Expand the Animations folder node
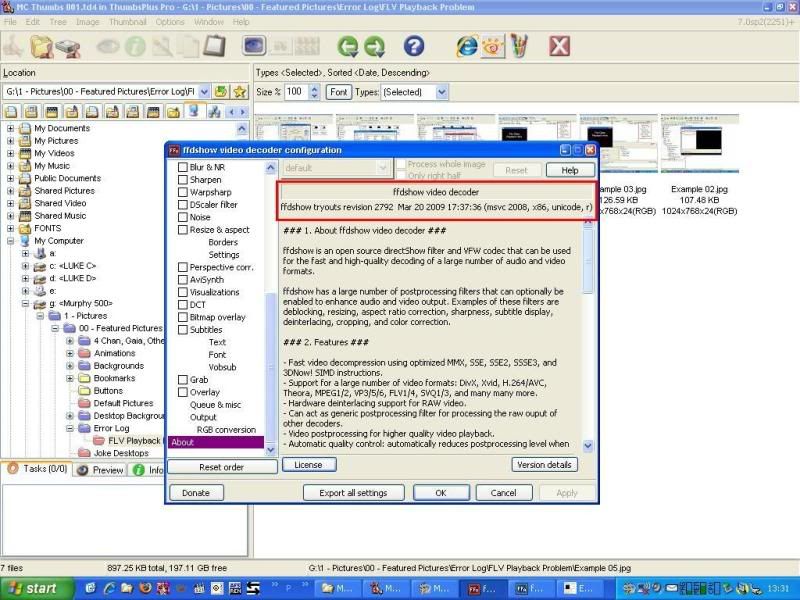 click(70, 353)
